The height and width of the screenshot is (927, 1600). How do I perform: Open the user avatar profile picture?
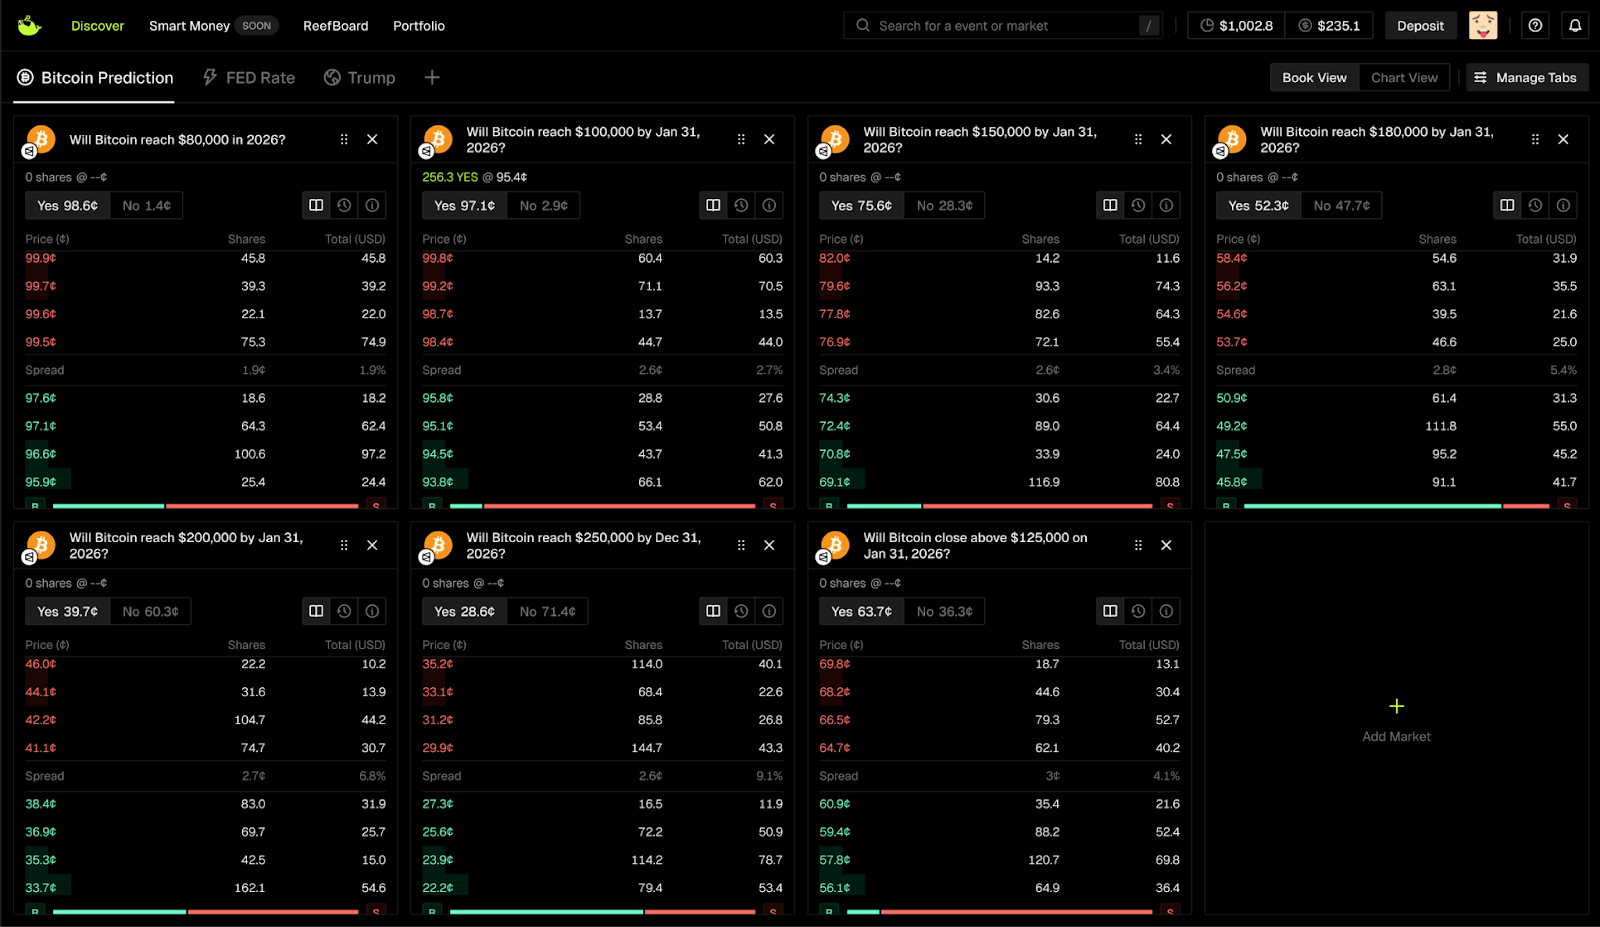(1483, 26)
